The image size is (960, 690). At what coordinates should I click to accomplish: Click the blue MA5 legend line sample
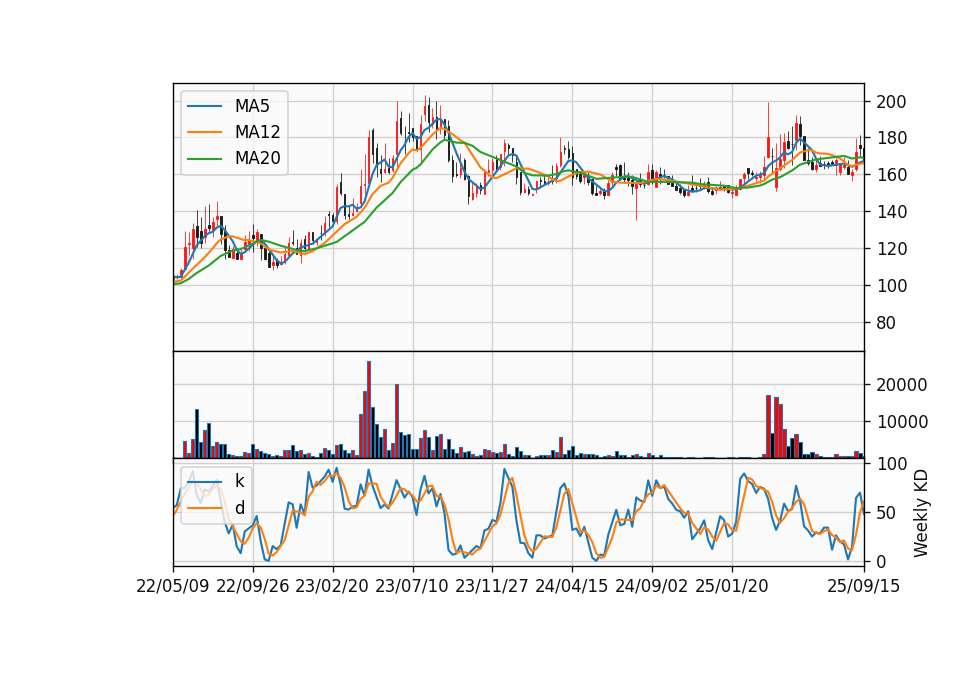[204, 107]
